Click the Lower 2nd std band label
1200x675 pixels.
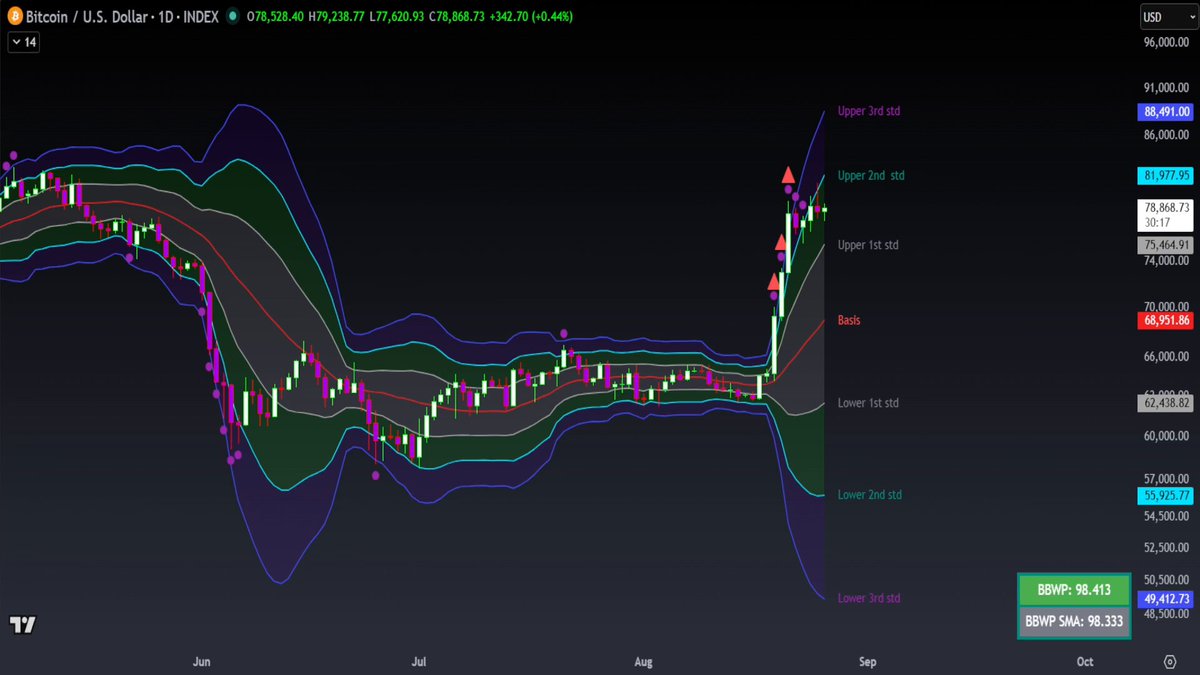(x=869, y=495)
